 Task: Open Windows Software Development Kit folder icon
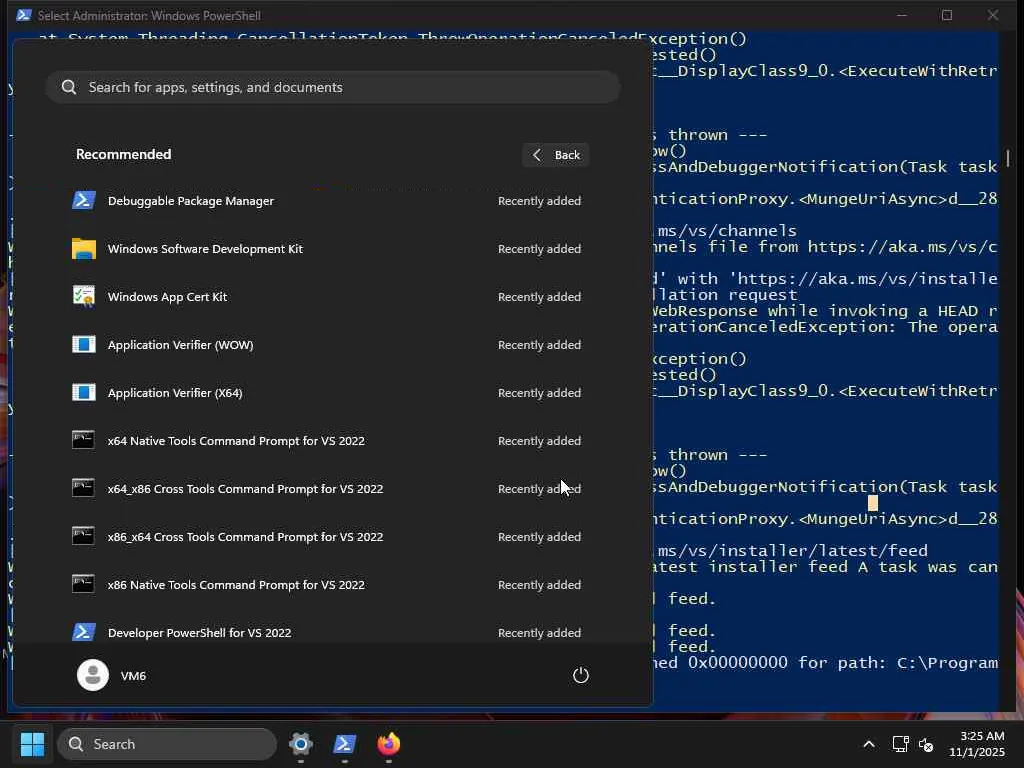[x=84, y=249]
